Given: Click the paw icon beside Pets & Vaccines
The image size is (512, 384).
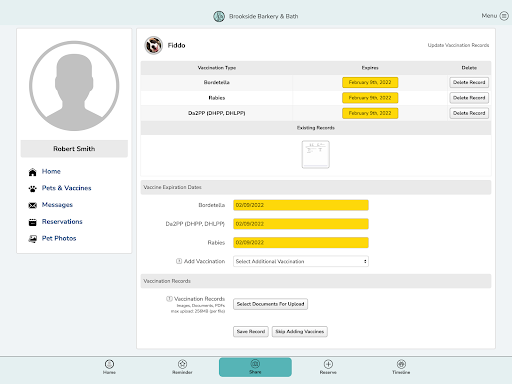Looking at the screenshot, I should click(32, 189).
